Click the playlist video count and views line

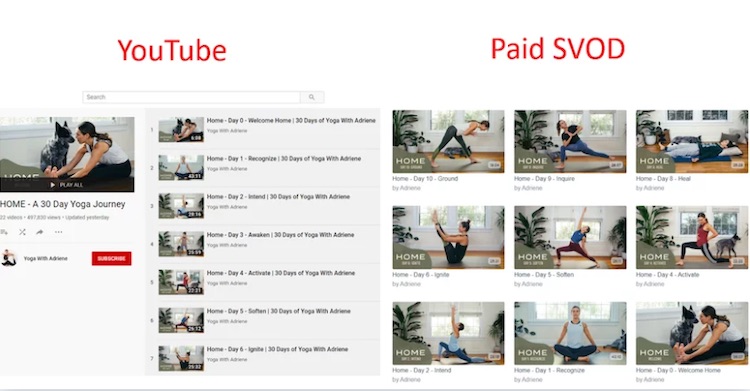tap(55, 217)
